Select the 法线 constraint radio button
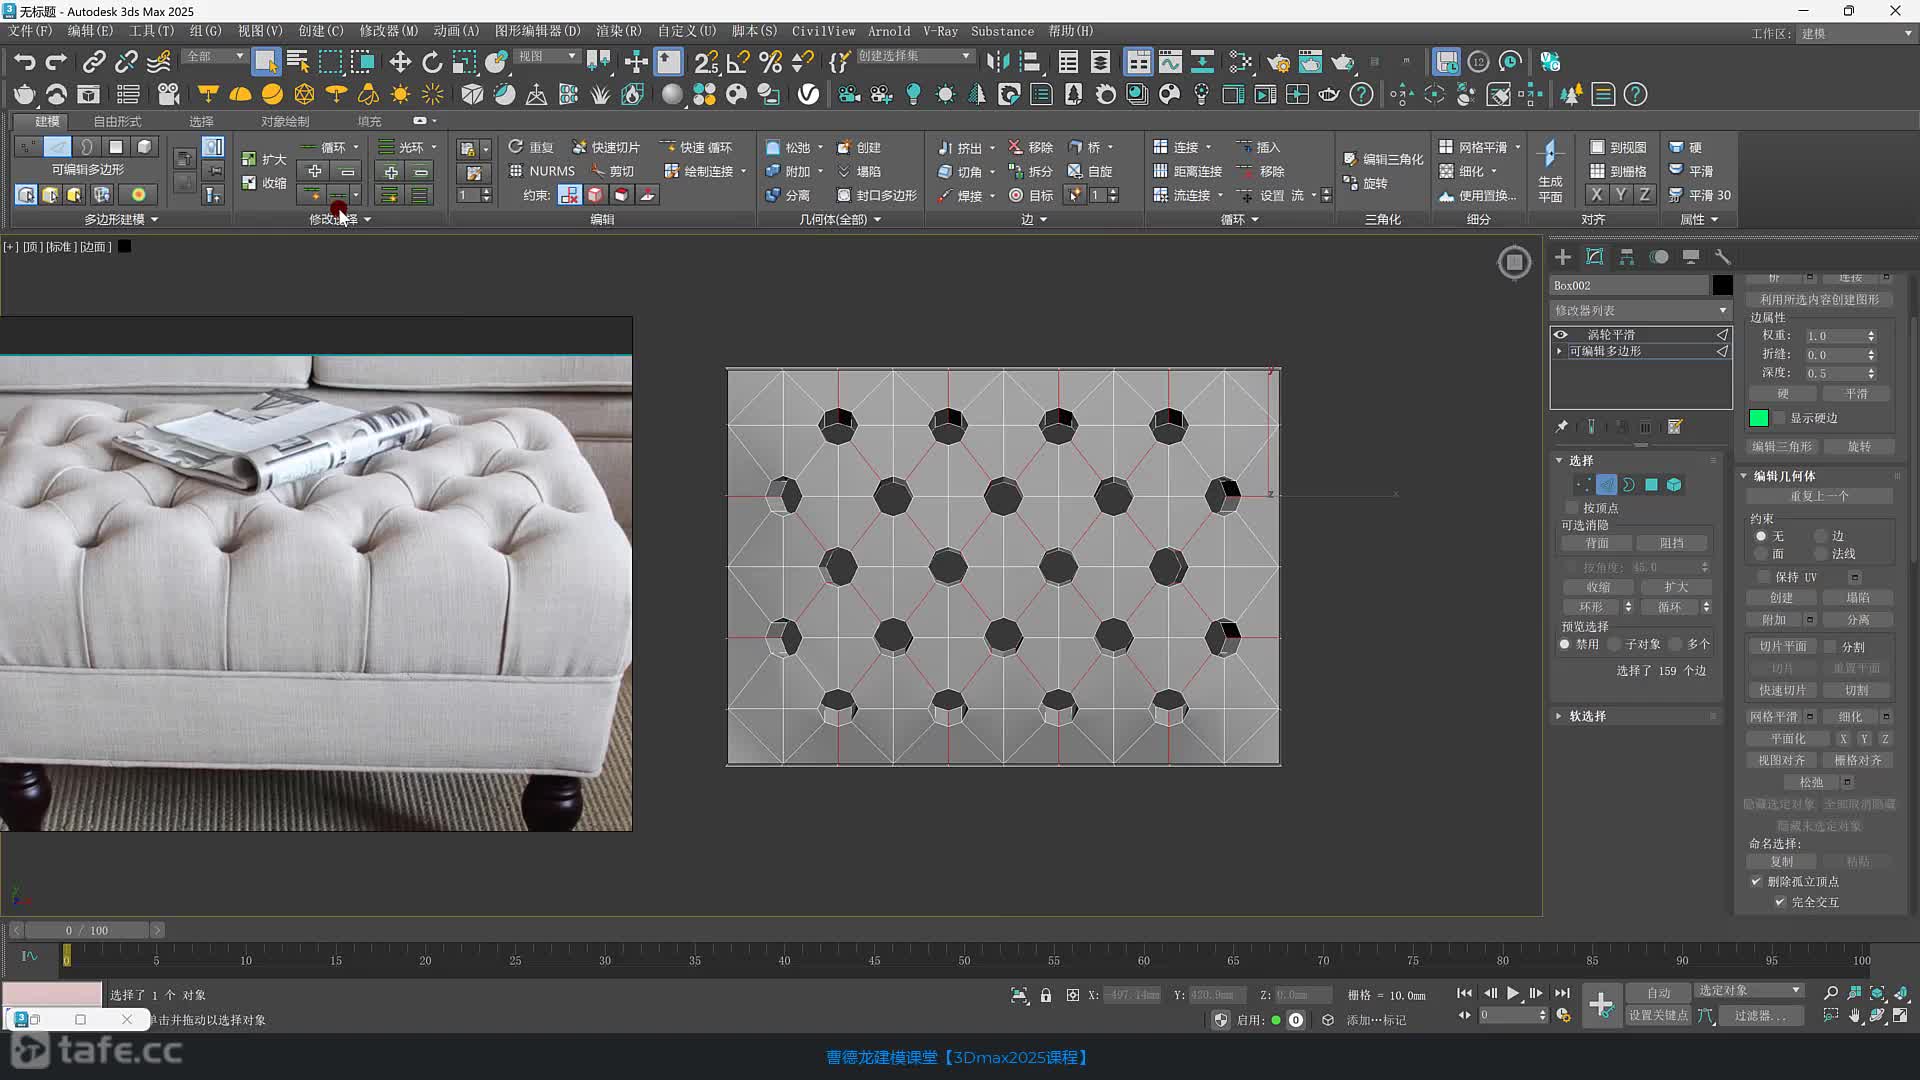Screen dimensions: 1920x1080 (1821, 554)
